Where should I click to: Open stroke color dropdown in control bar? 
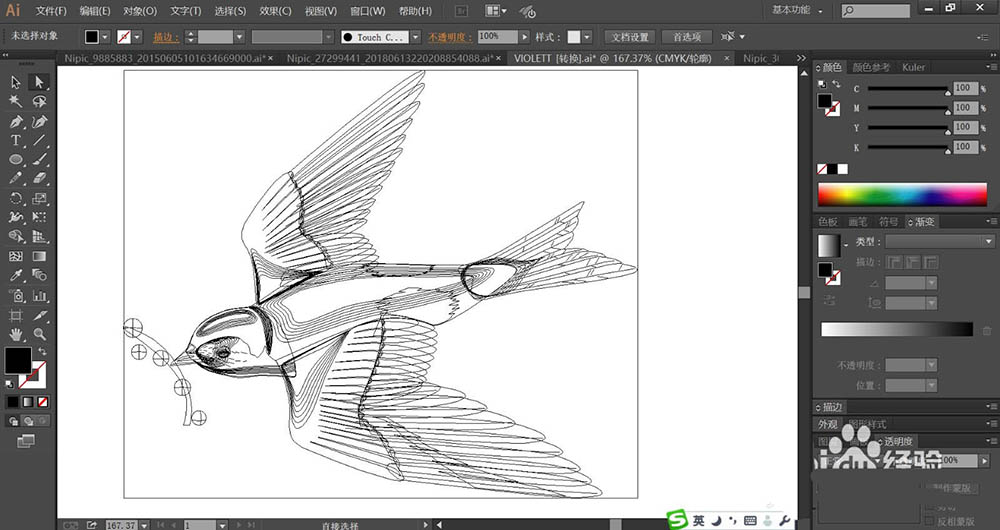[x=137, y=37]
